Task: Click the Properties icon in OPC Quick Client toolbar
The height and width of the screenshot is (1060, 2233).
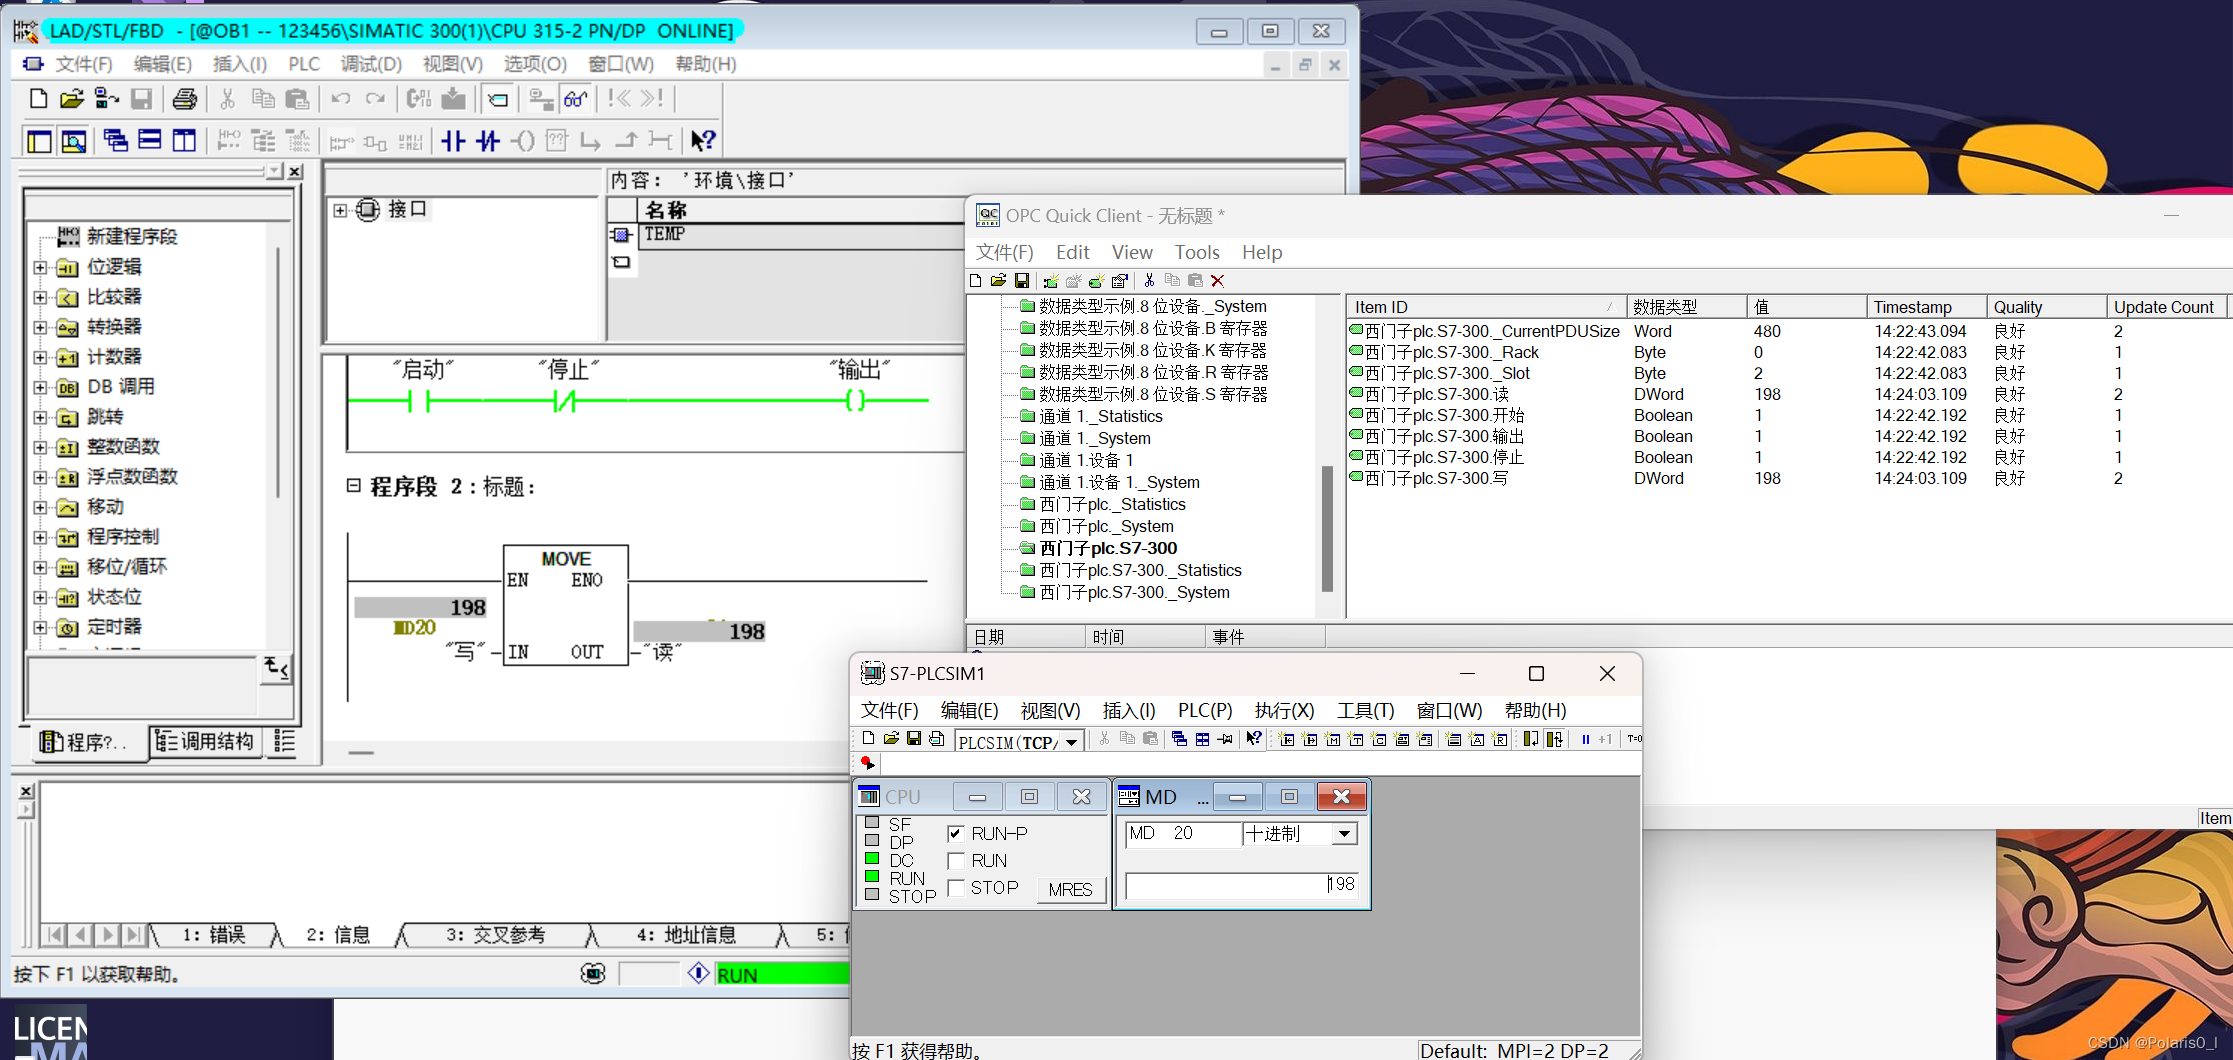Action: [x=1120, y=281]
